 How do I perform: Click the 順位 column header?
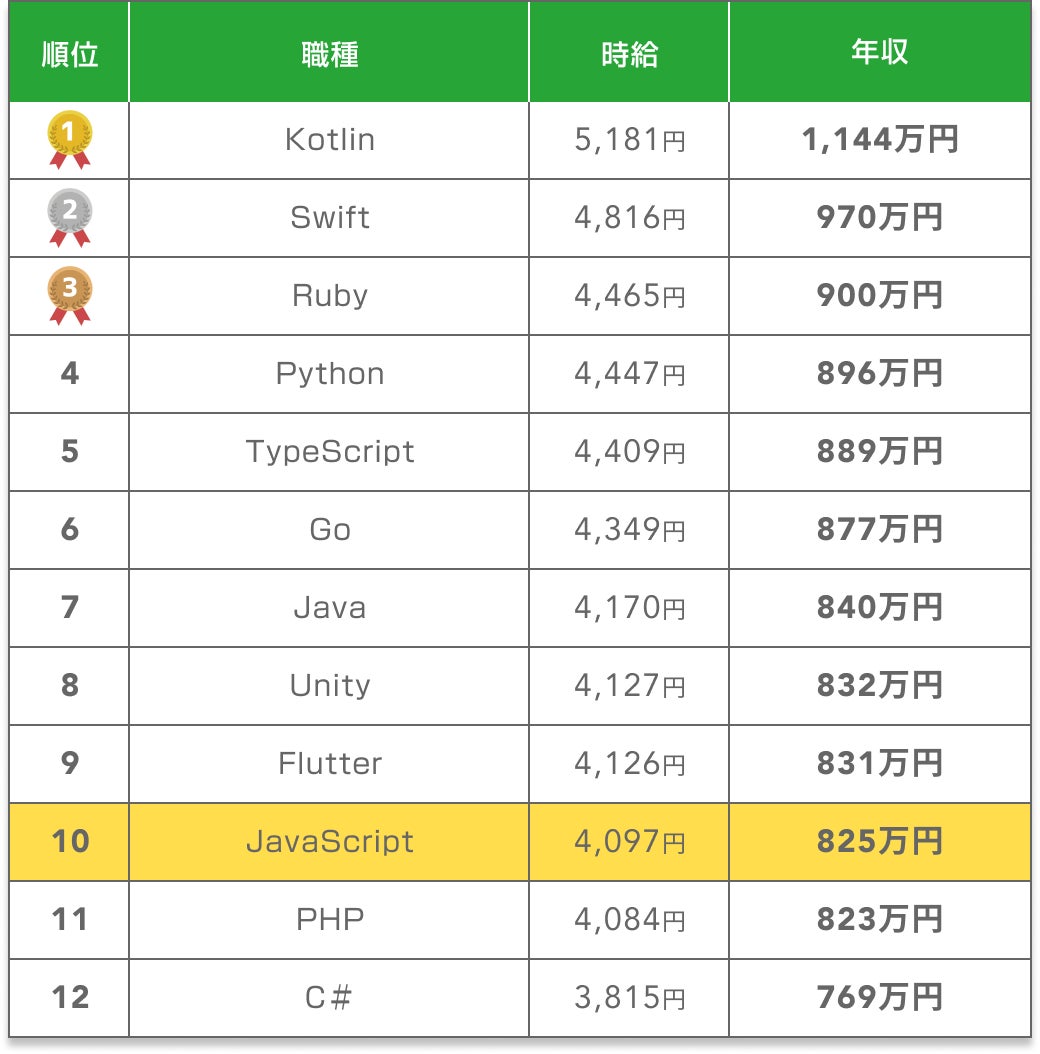coord(70,54)
